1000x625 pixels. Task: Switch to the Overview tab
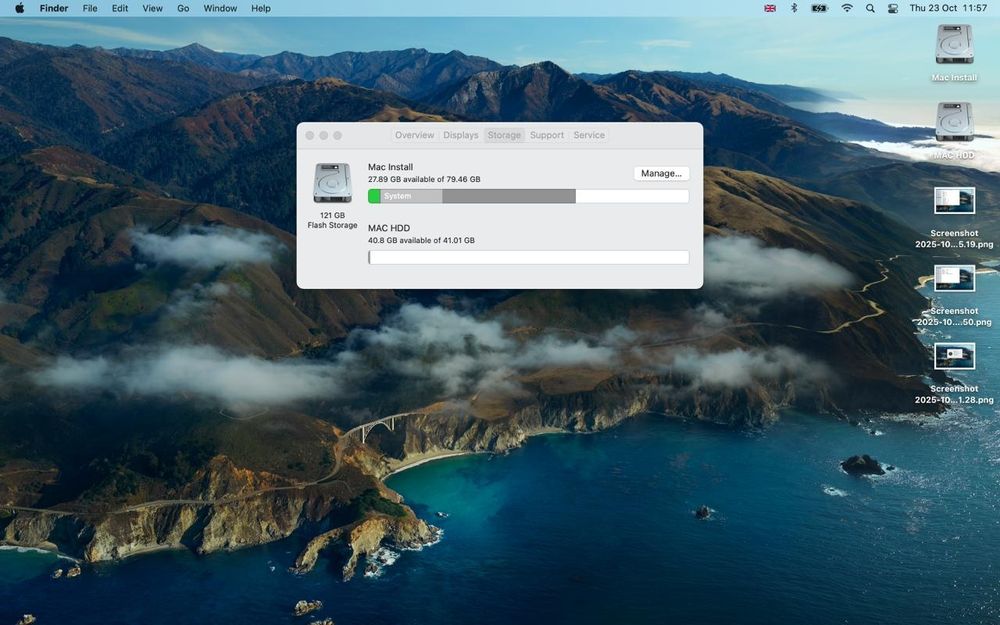pos(414,135)
